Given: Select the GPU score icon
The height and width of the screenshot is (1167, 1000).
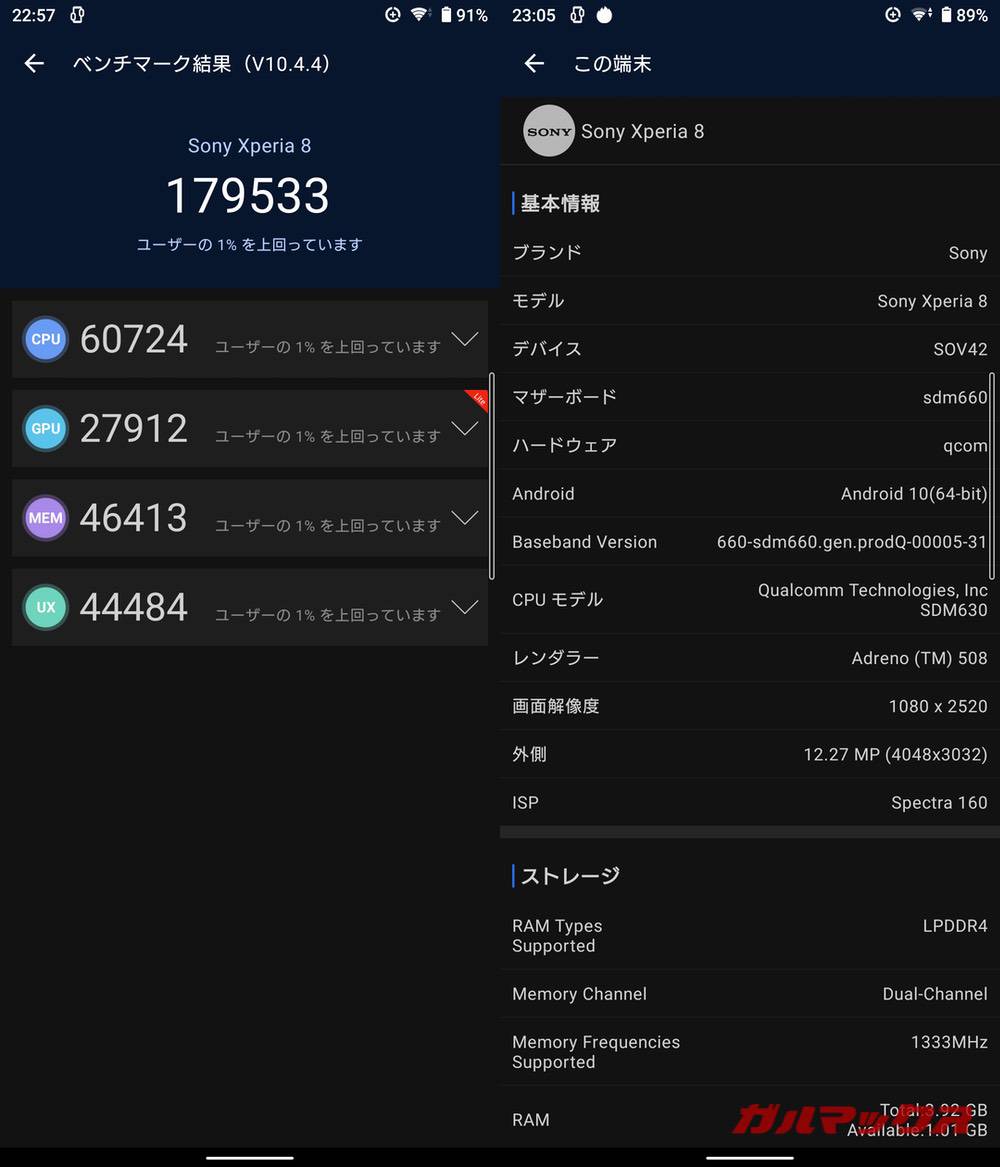Looking at the screenshot, I should click(x=45, y=428).
